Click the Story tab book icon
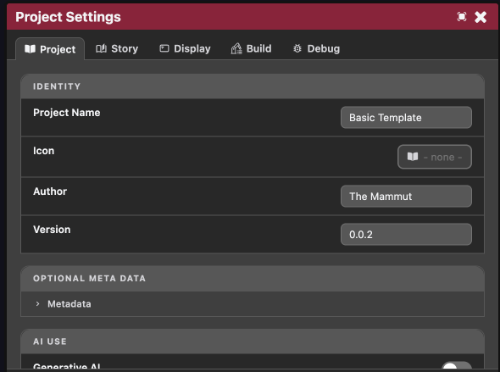Image resolution: width=500 pixels, height=372 pixels. pos(101,49)
